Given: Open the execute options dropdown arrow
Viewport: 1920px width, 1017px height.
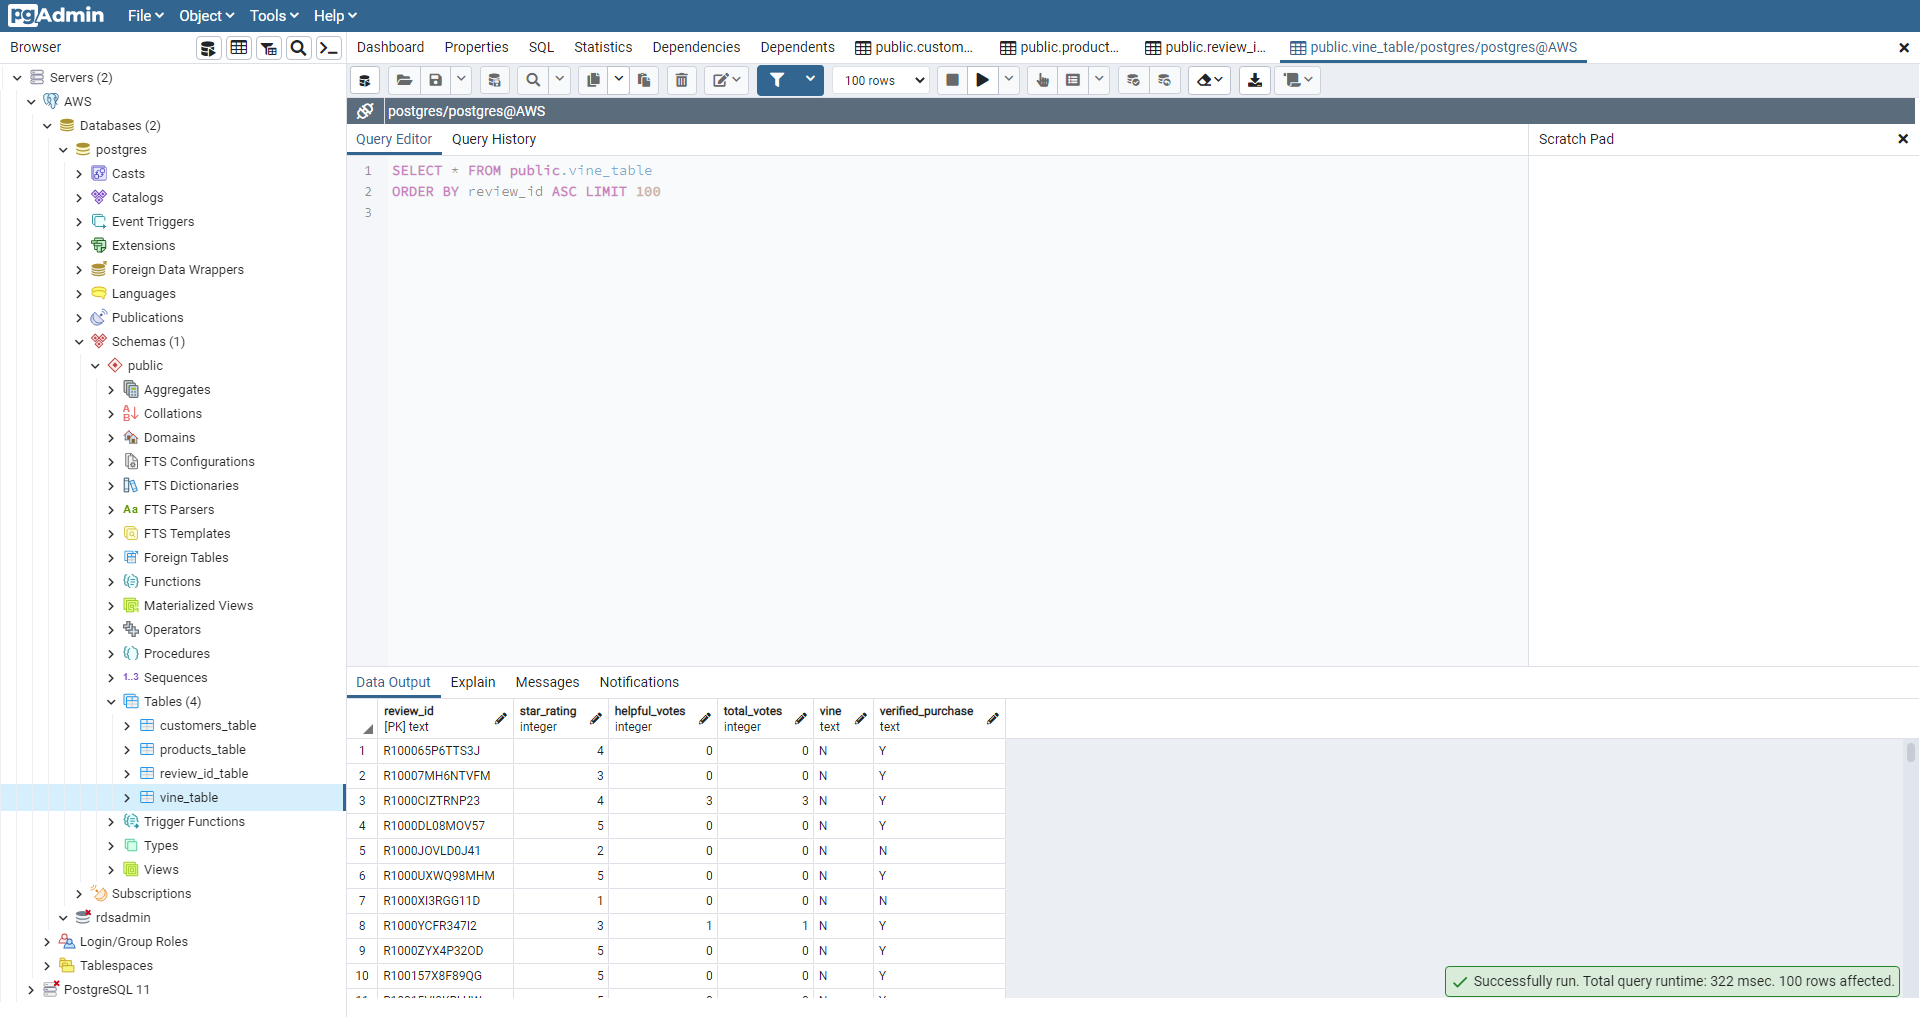Looking at the screenshot, I should (x=1008, y=80).
